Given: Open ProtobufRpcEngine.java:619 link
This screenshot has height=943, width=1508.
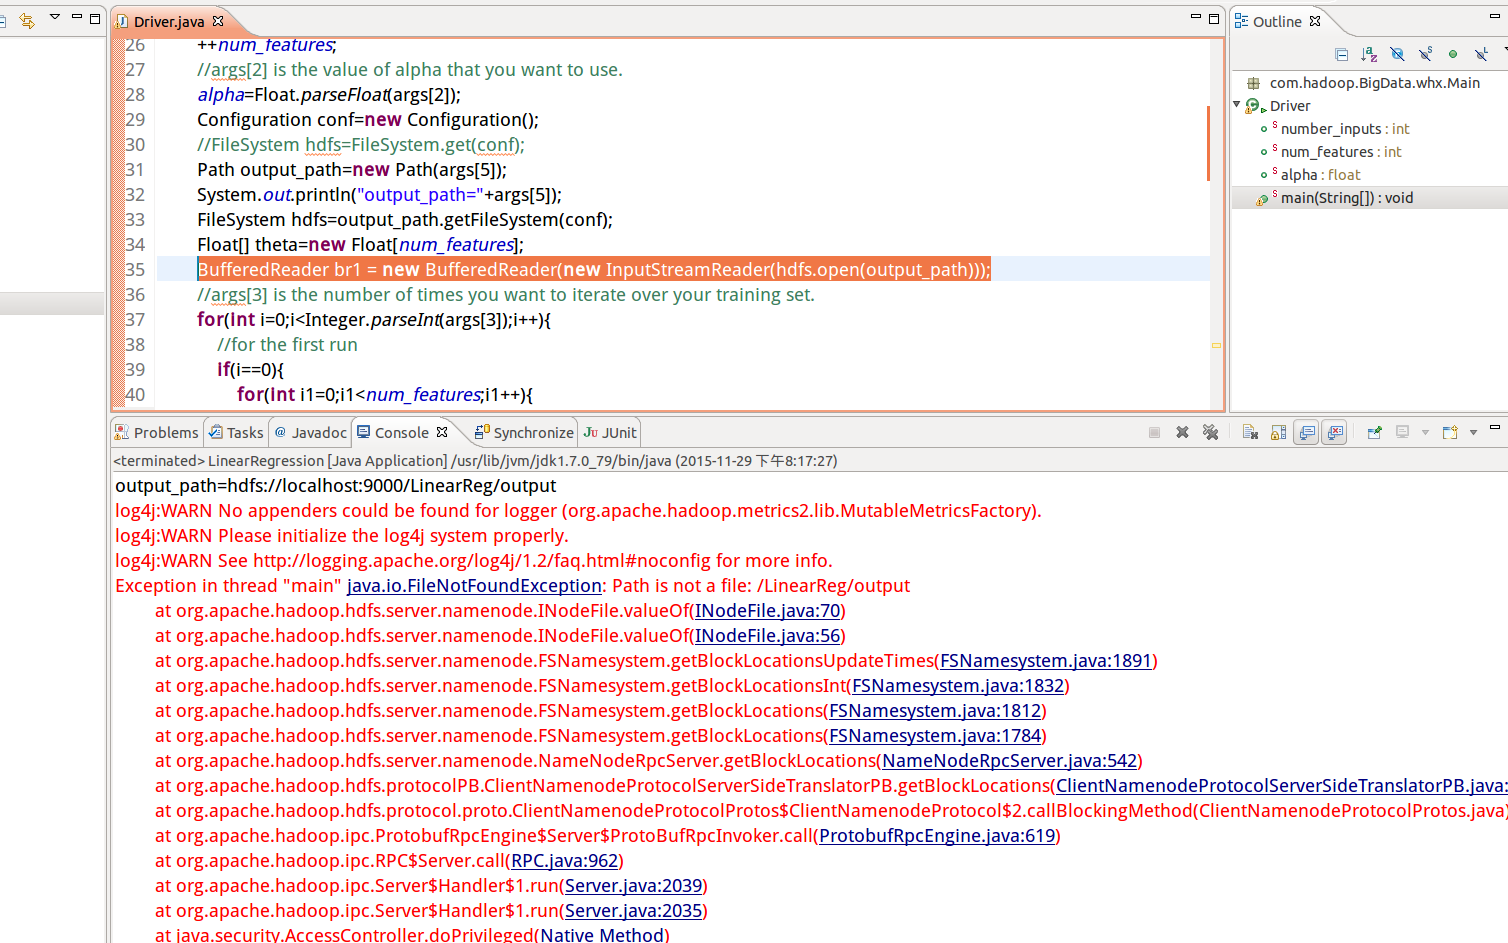Looking at the screenshot, I should point(937,836).
